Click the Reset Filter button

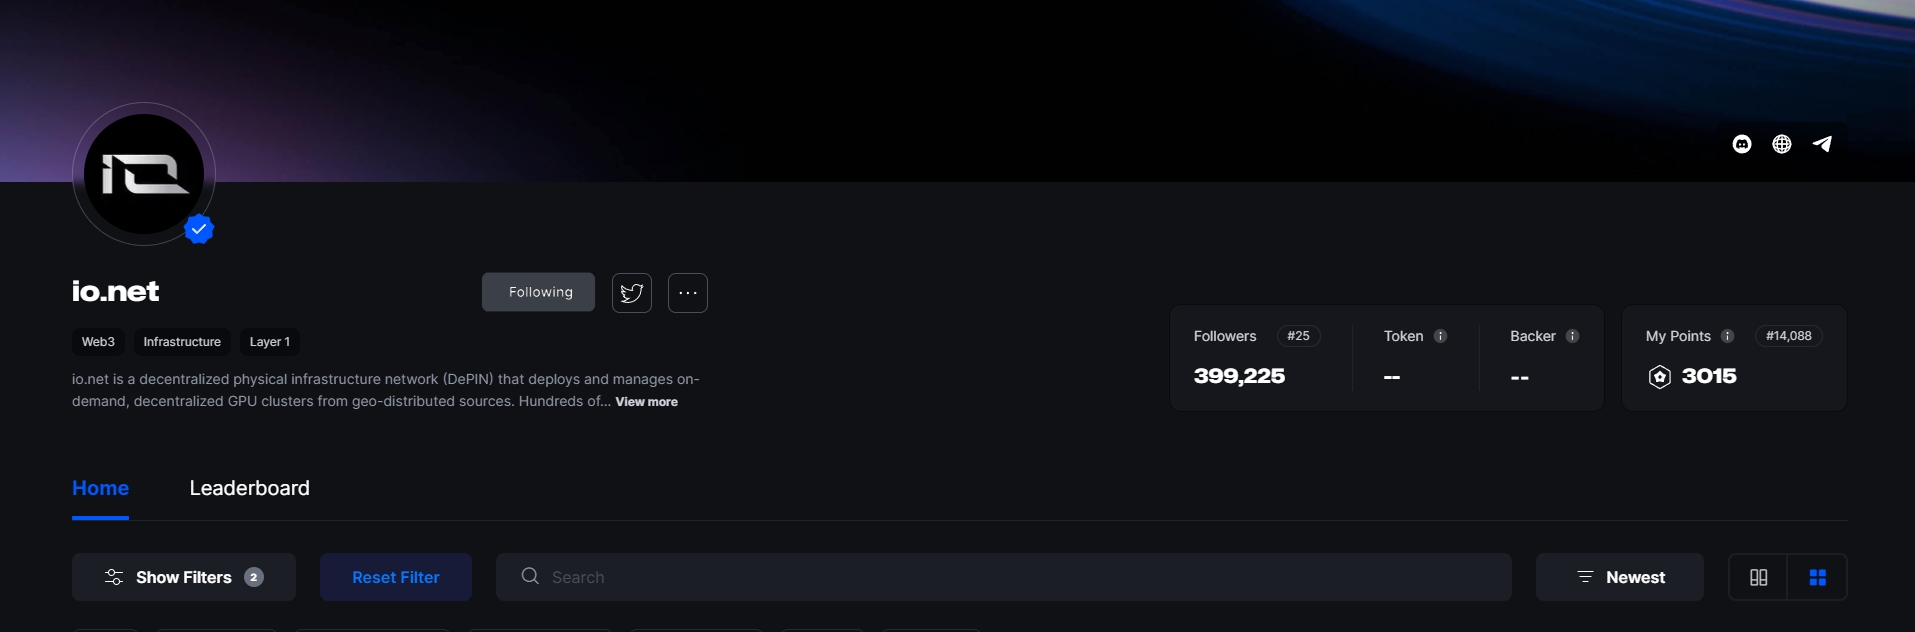click(x=396, y=577)
